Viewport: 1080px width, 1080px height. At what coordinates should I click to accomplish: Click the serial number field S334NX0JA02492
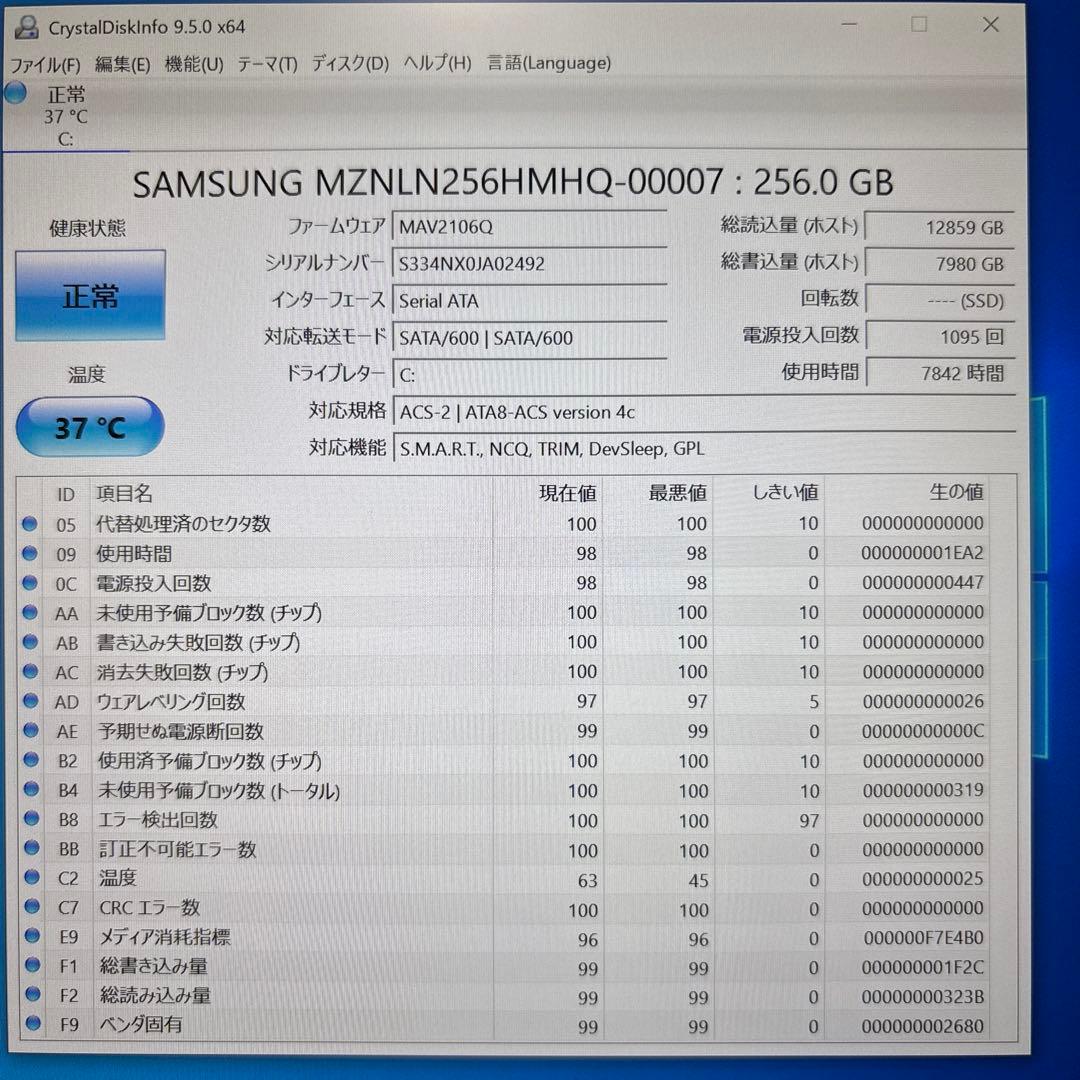(x=530, y=263)
